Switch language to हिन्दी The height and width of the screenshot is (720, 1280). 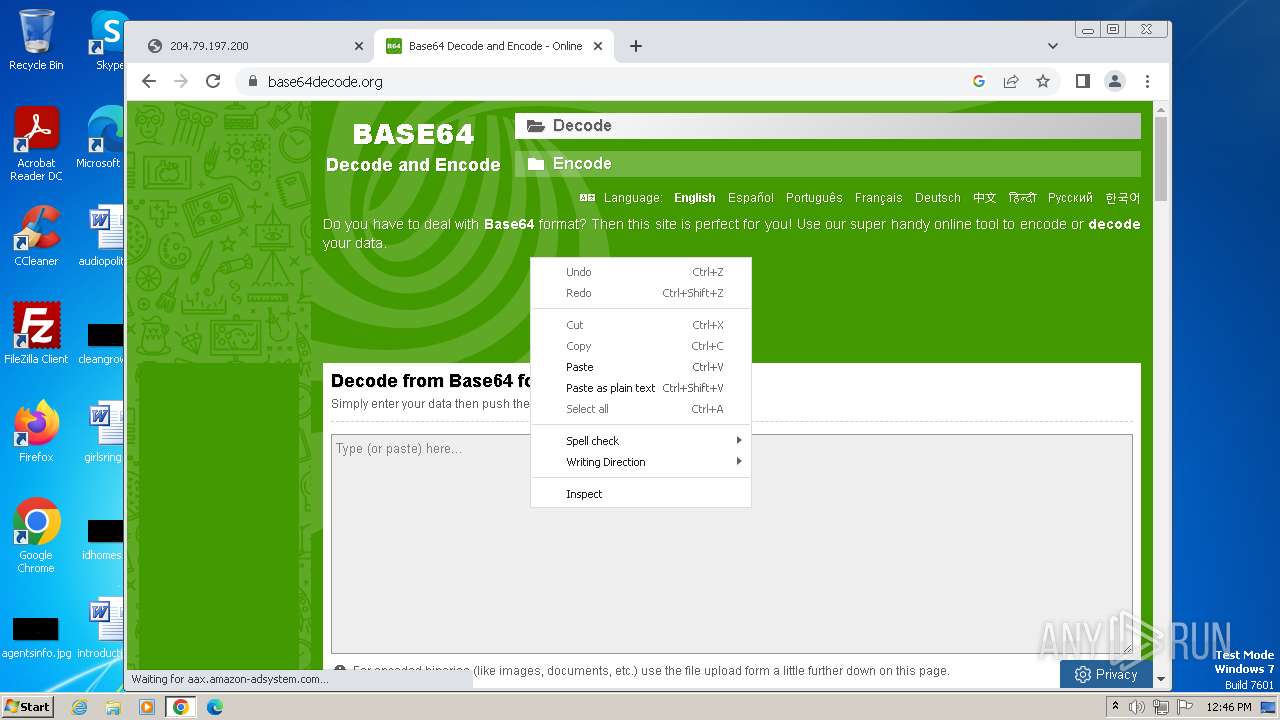(x=1022, y=198)
